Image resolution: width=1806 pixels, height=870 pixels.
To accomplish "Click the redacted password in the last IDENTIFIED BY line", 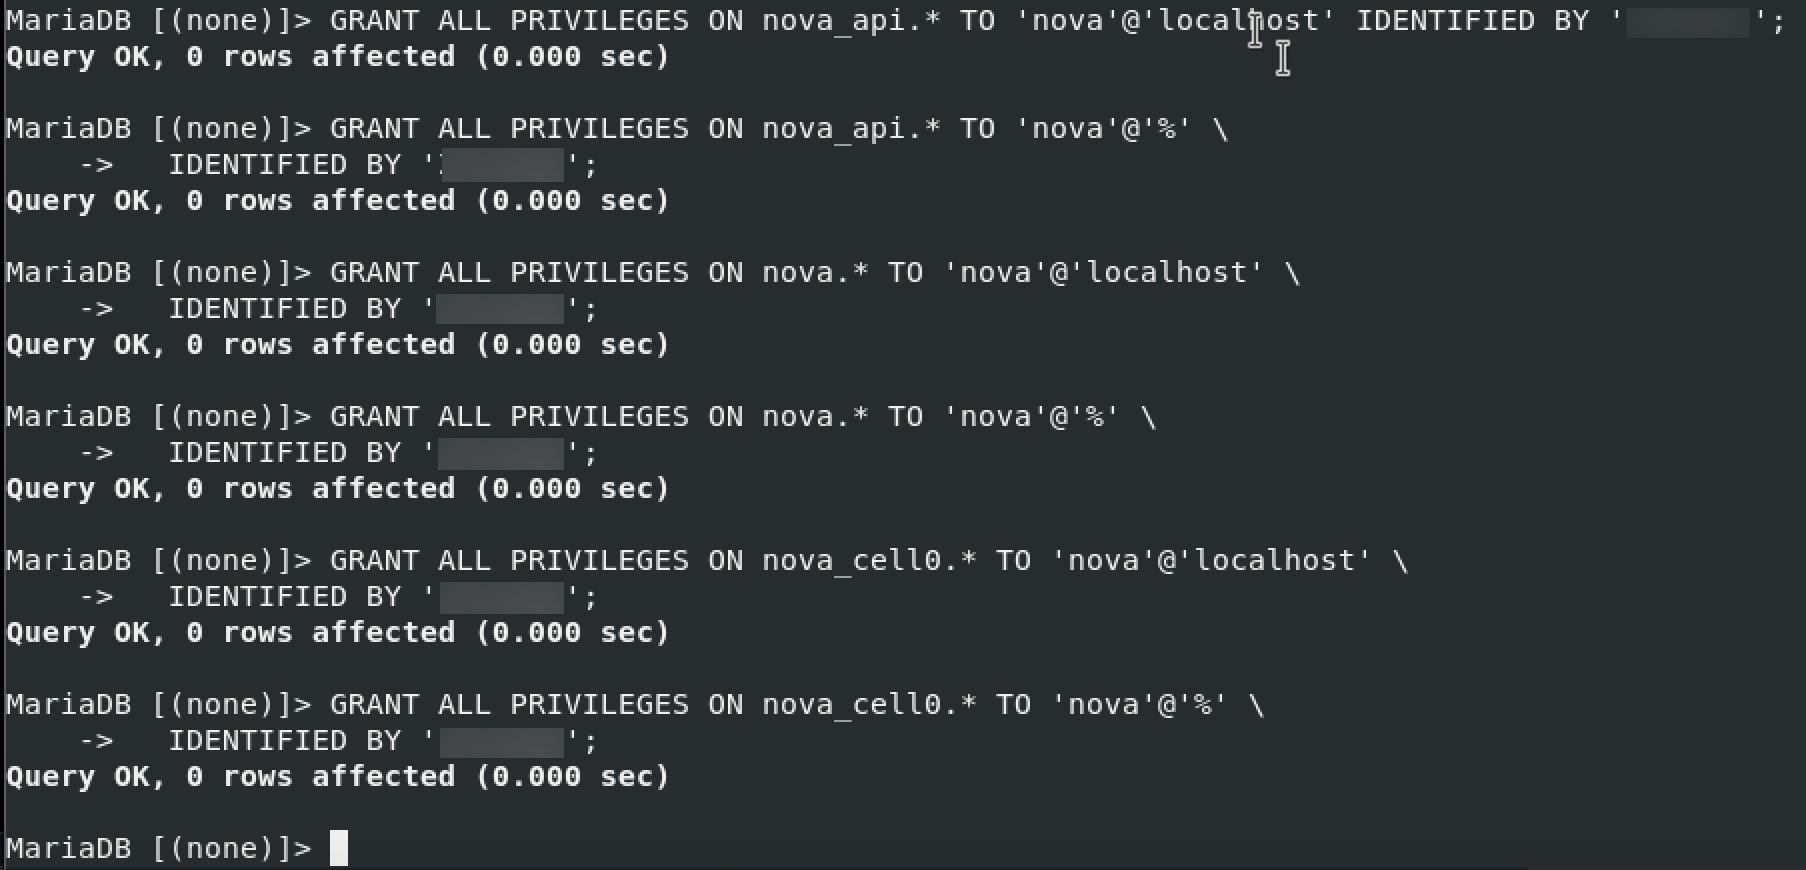I will [x=502, y=741].
